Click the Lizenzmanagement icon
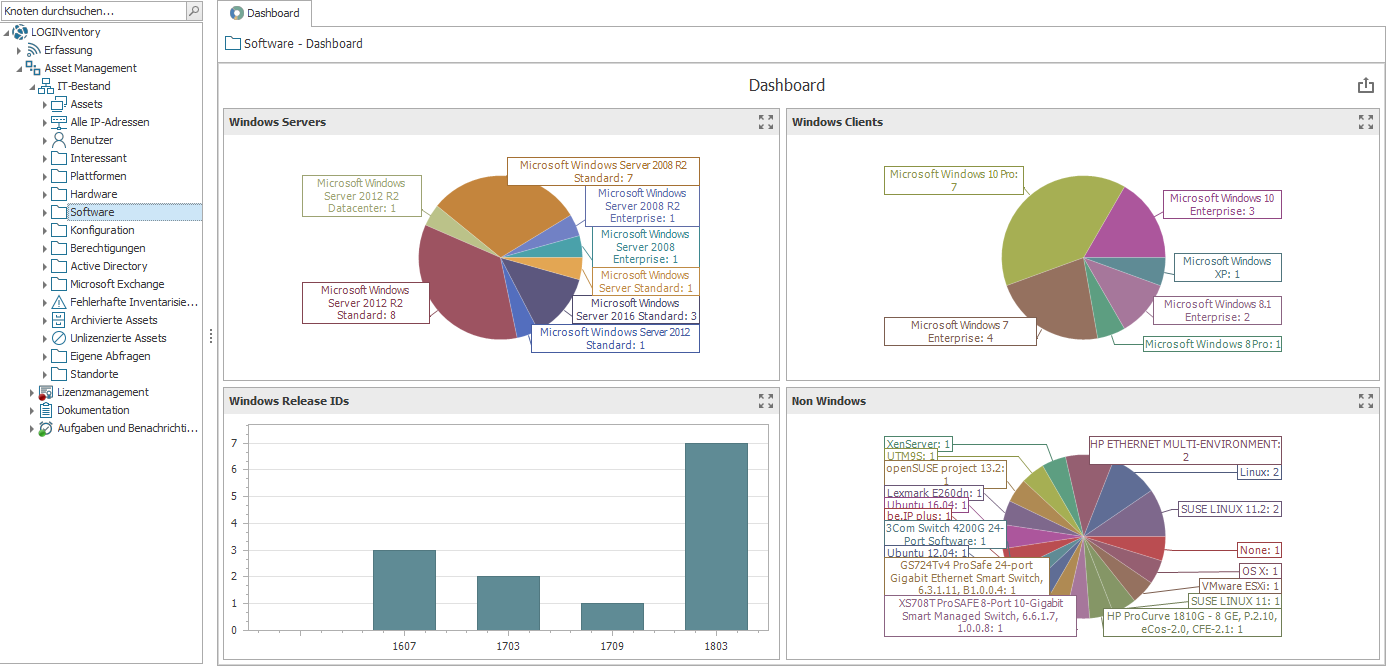This screenshot has width=1388, height=668. tap(46, 392)
